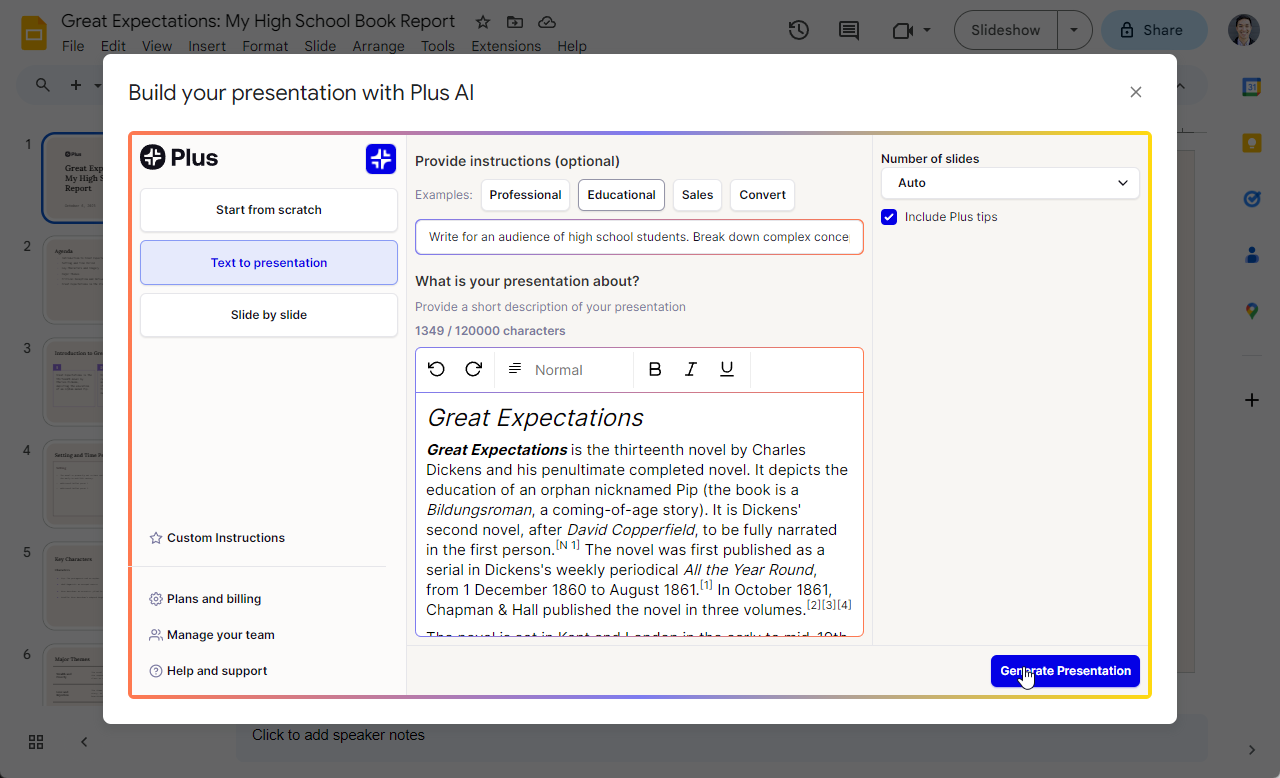Click the redo arrow in text editor
The image size is (1280, 778).
point(474,369)
